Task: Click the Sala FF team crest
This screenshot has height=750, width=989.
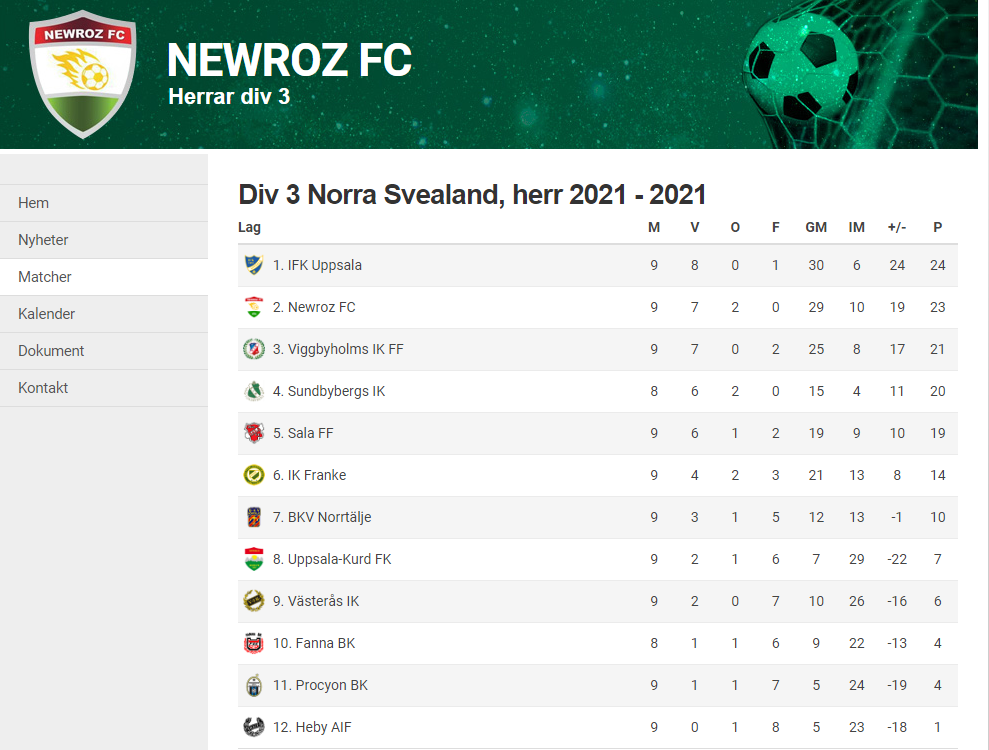Action: [x=254, y=433]
